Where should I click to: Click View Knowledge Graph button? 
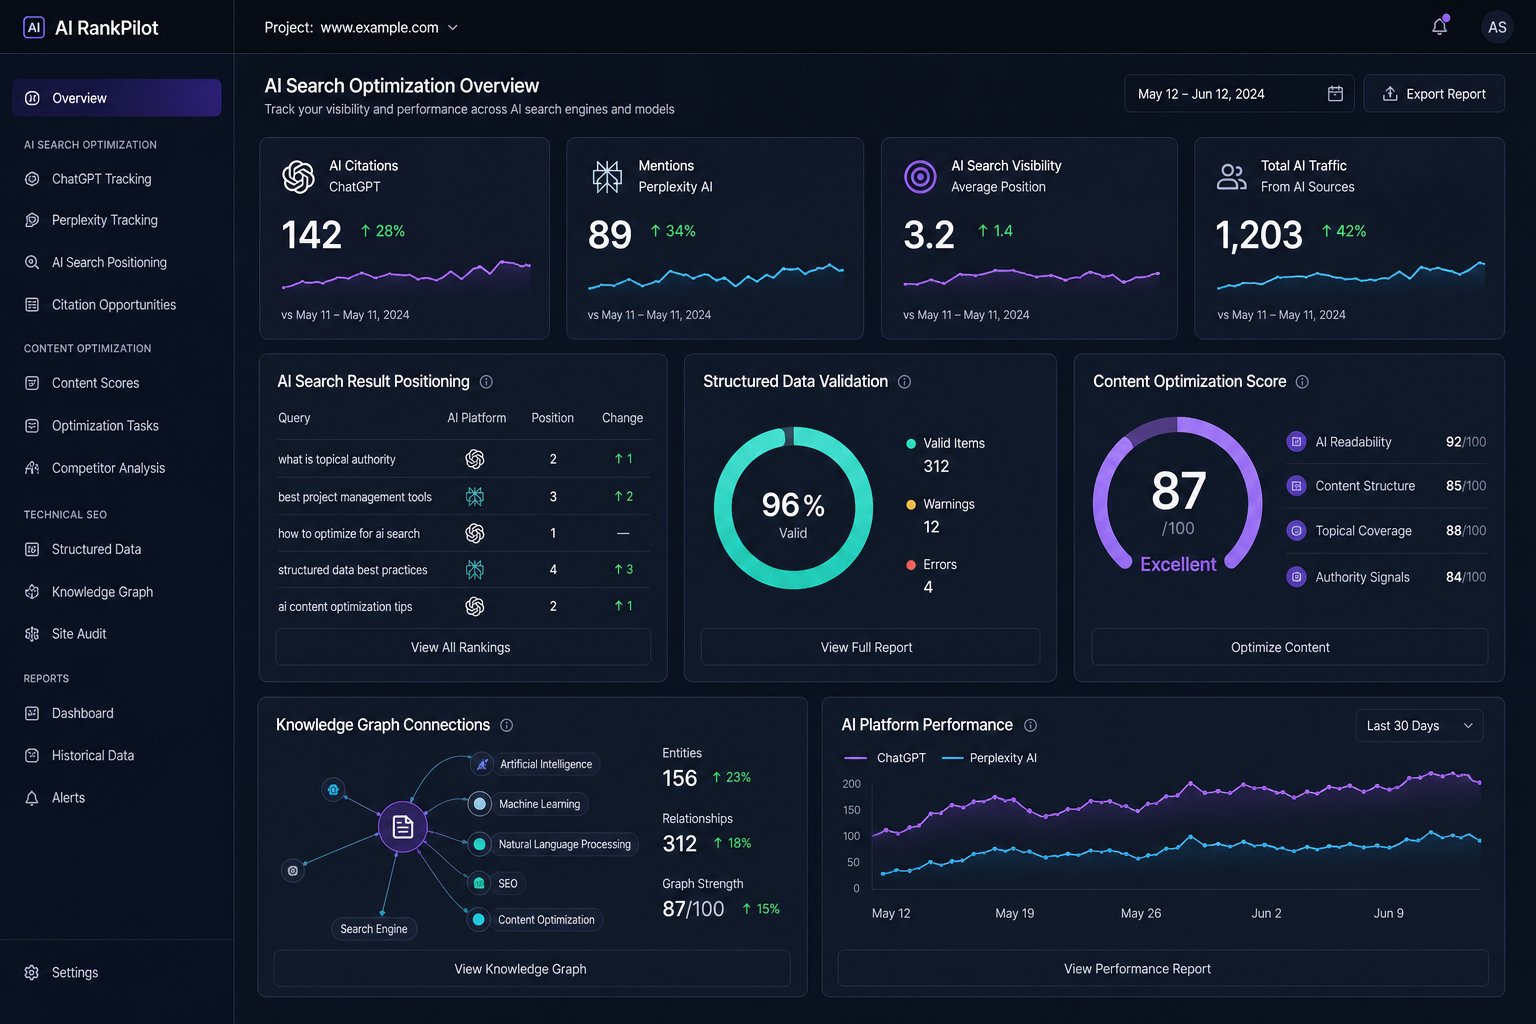coord(532,968)
